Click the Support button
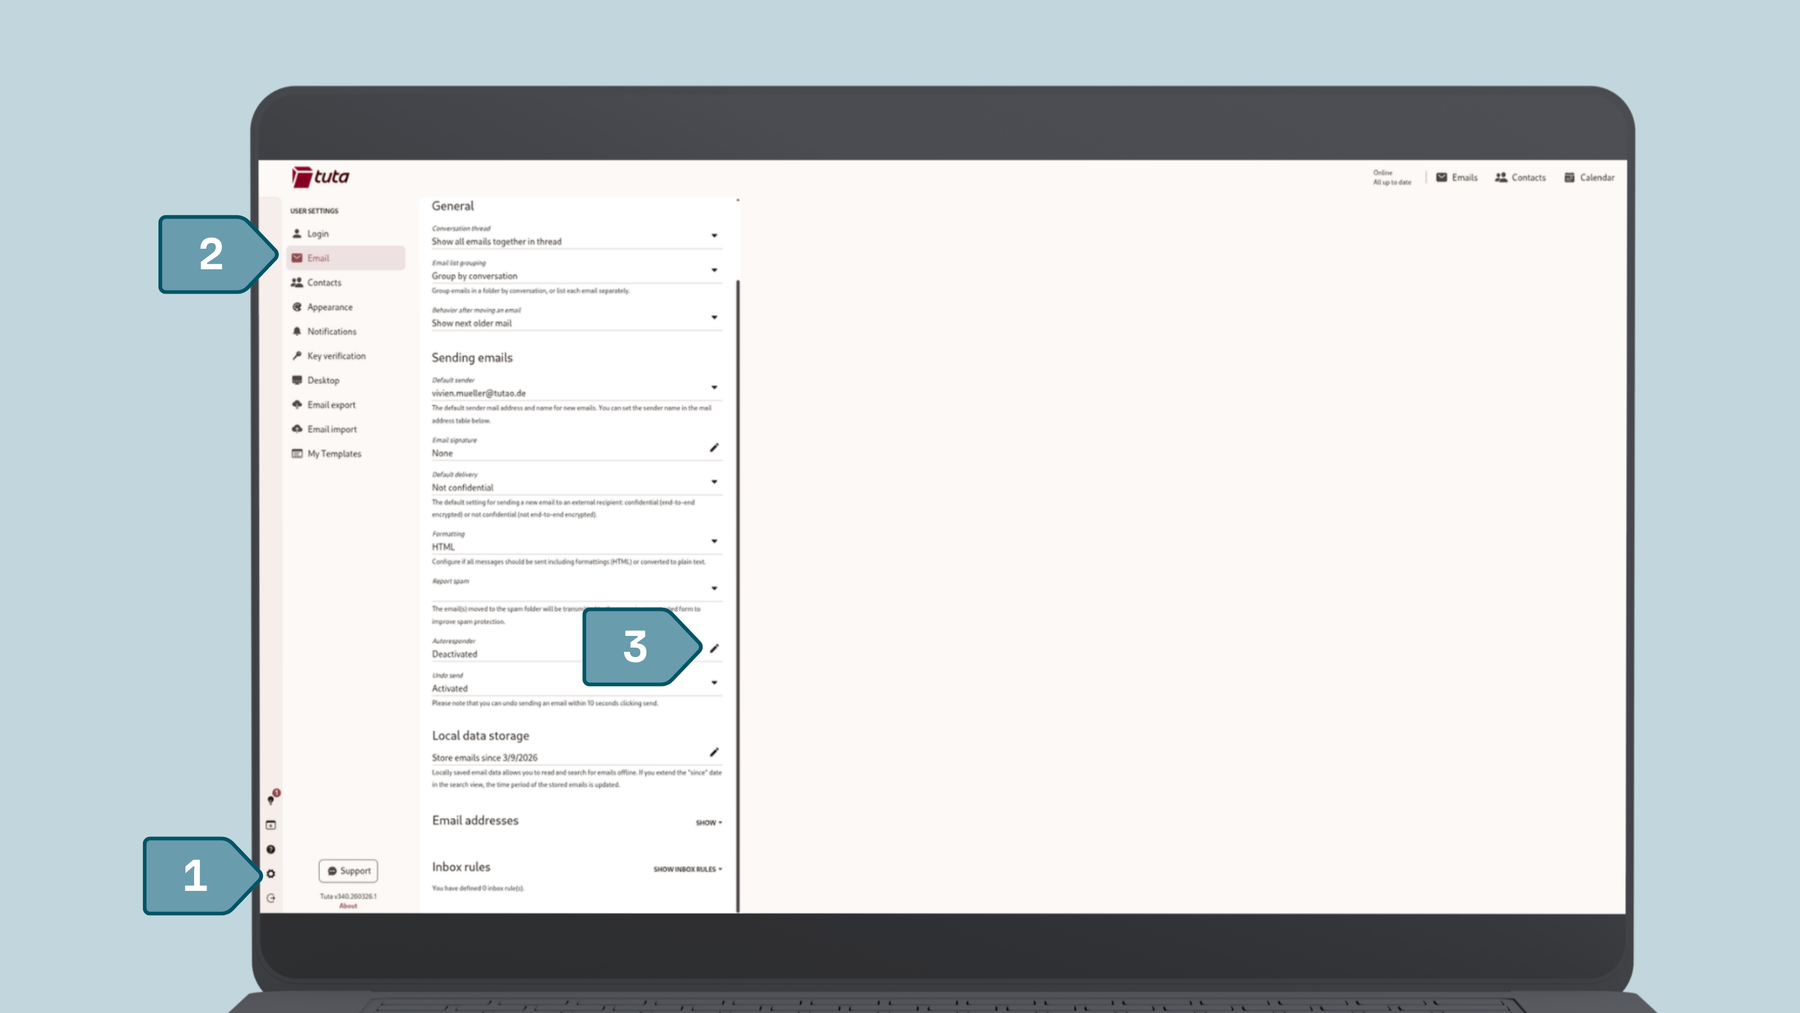Viewport: 1800px width, 1013px height. pyautogui.click(x=348, y=871)
